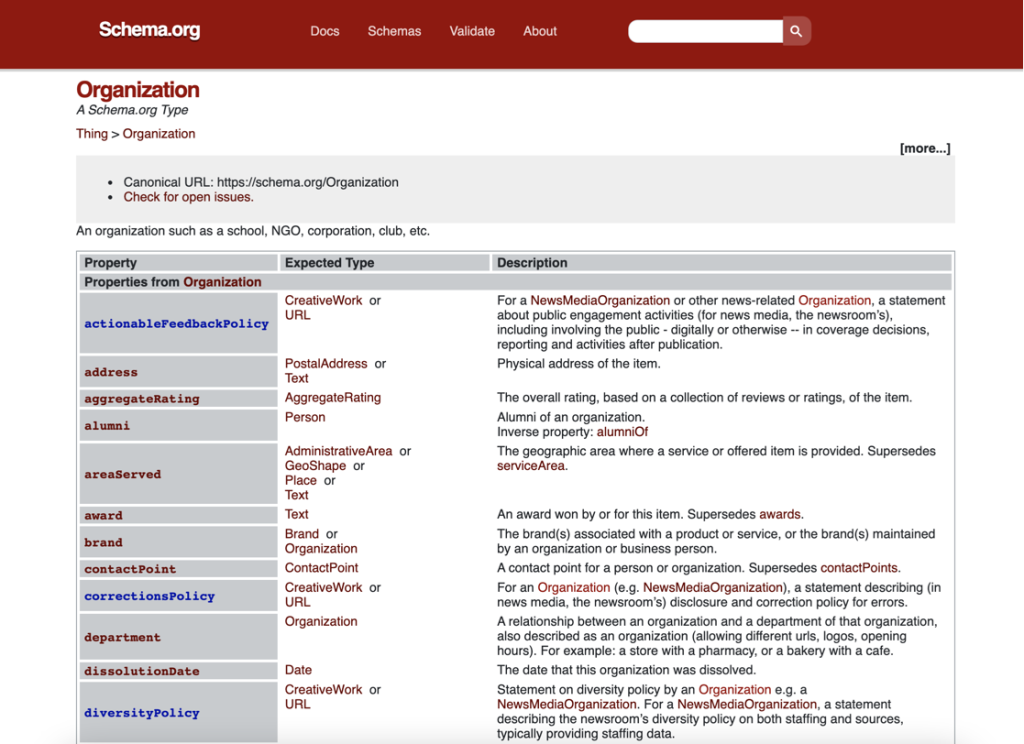Expand the [more...] section
The height and width of the screenshot is (744, 1024).
(924, 148)
